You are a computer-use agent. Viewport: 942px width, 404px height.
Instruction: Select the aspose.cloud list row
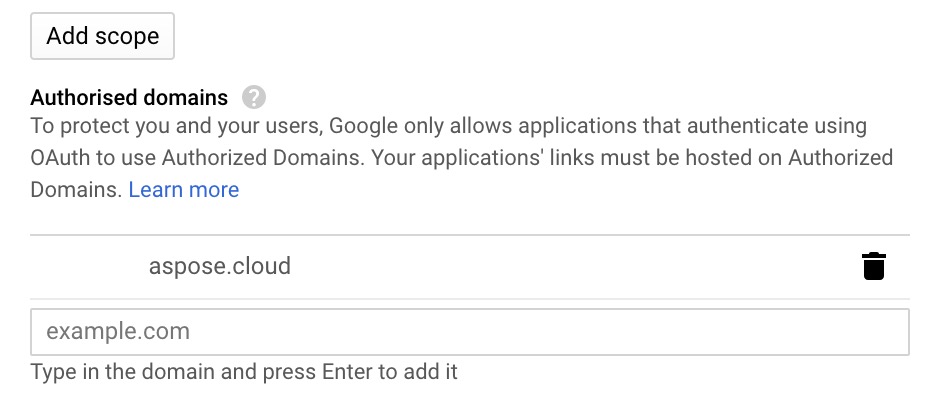(x=470, y=266)
